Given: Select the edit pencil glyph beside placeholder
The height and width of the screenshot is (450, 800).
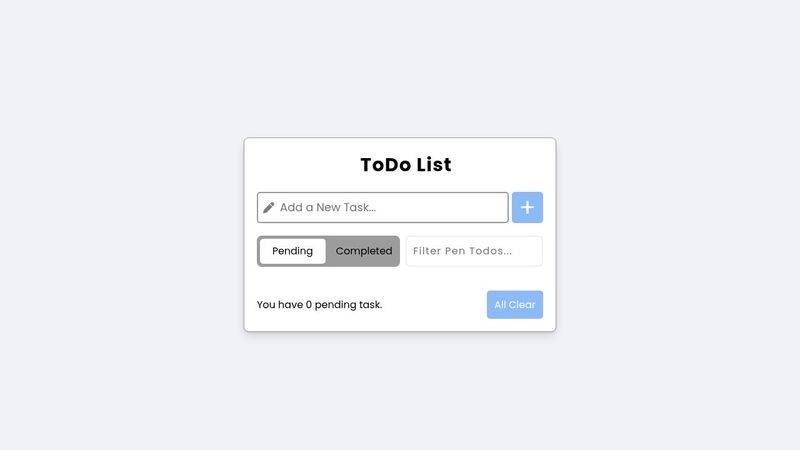Looking at the screenshot, I should [x=268, y=208].
